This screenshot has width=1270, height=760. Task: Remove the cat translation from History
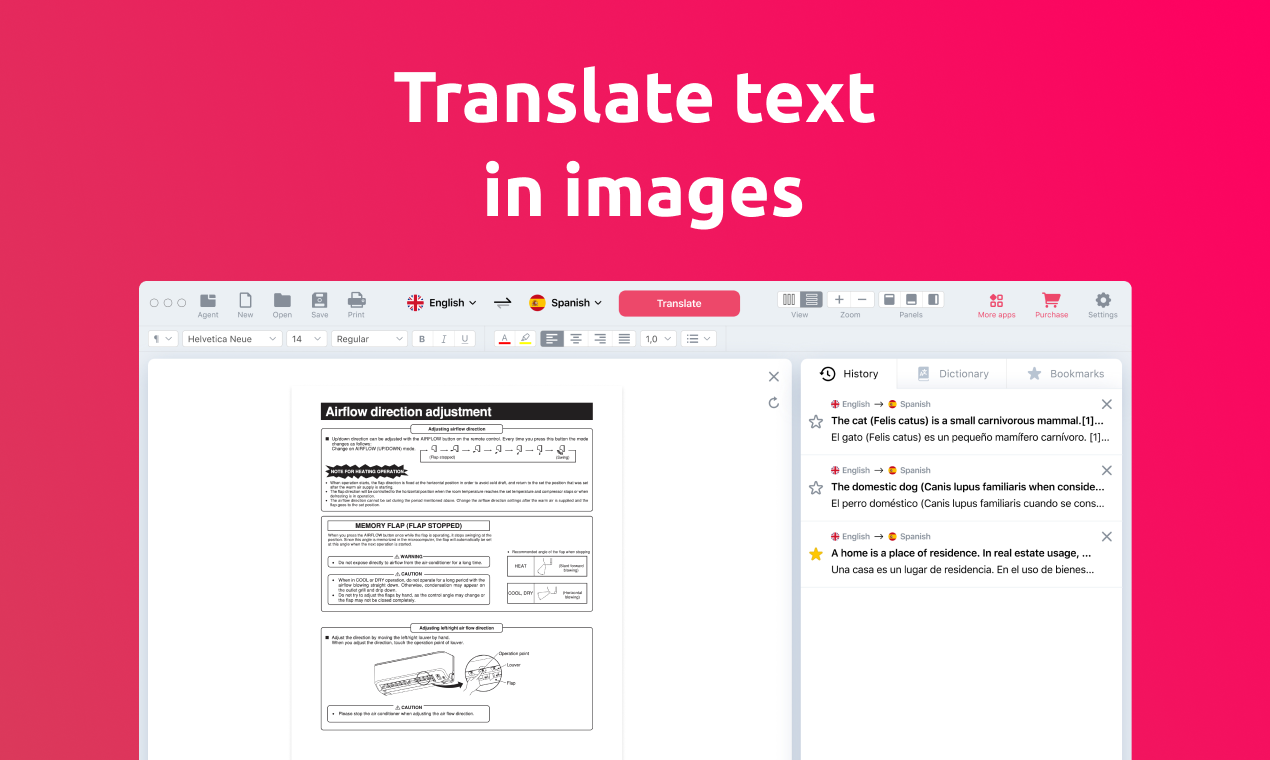(1106, 404)
